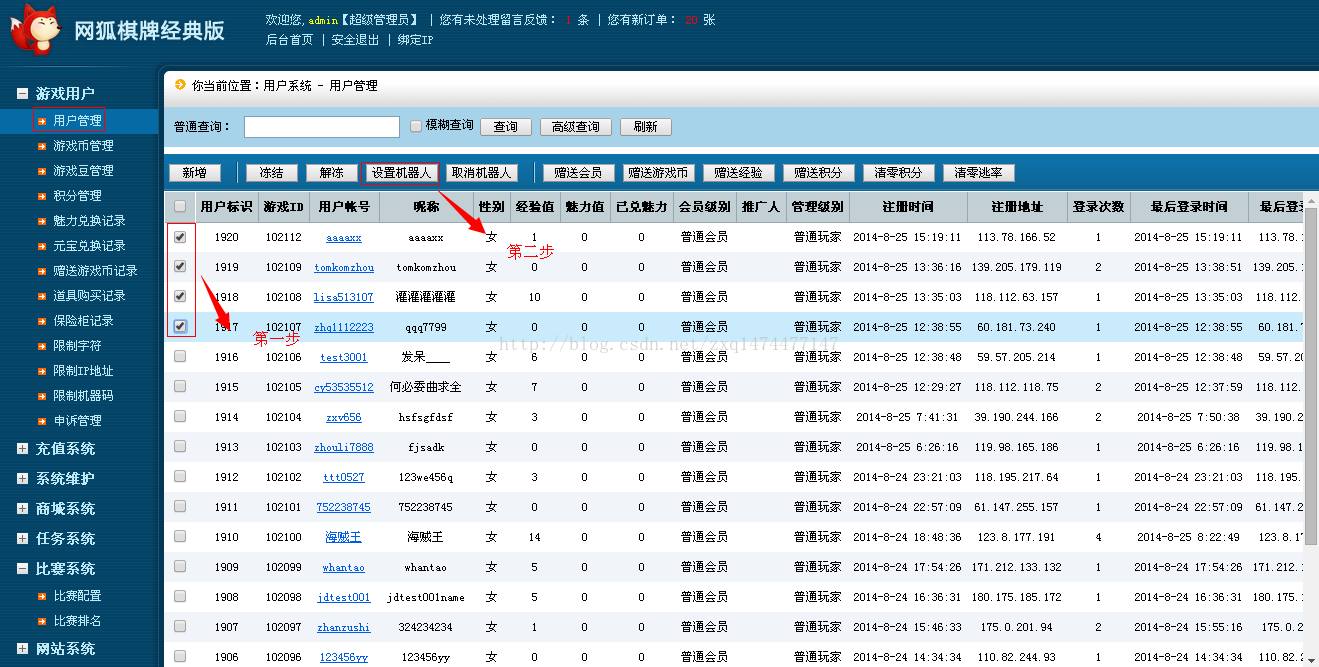Click the new orders count 20
This screenshot has width=1319, height=667.
pyautogui.click(x=692, y=20)
